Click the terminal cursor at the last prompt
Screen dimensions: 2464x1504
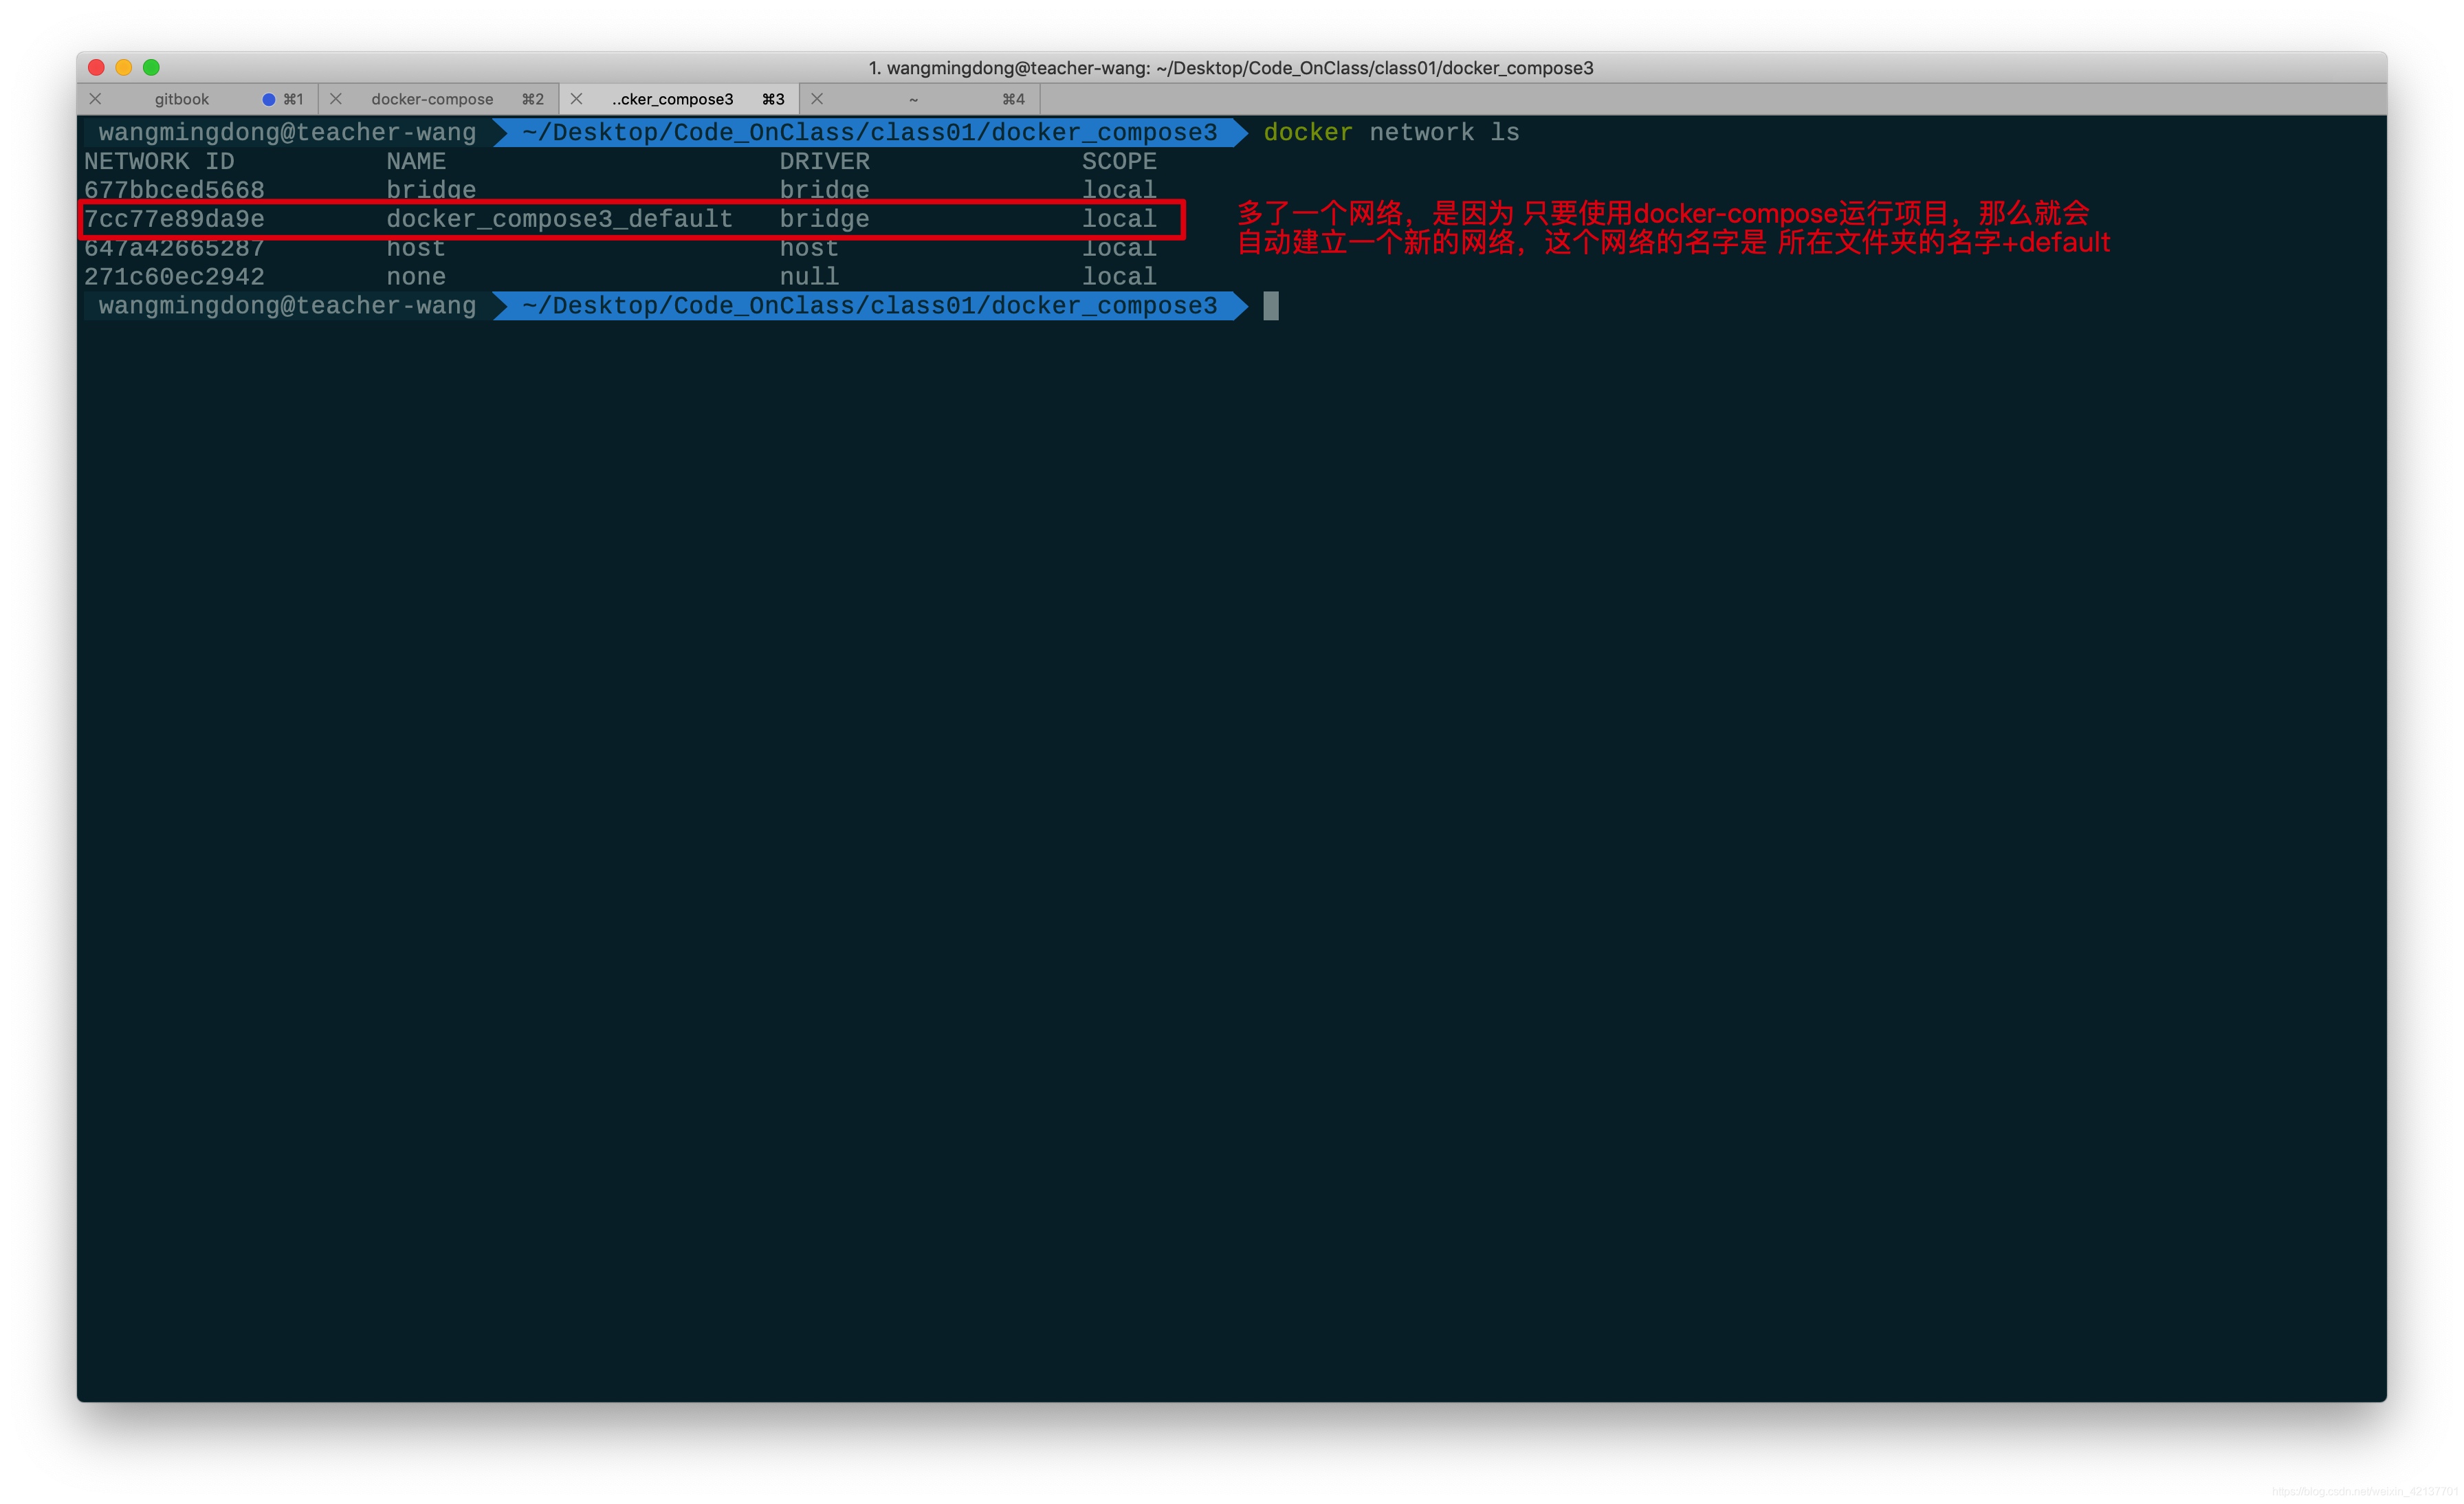coord(1271,306)
